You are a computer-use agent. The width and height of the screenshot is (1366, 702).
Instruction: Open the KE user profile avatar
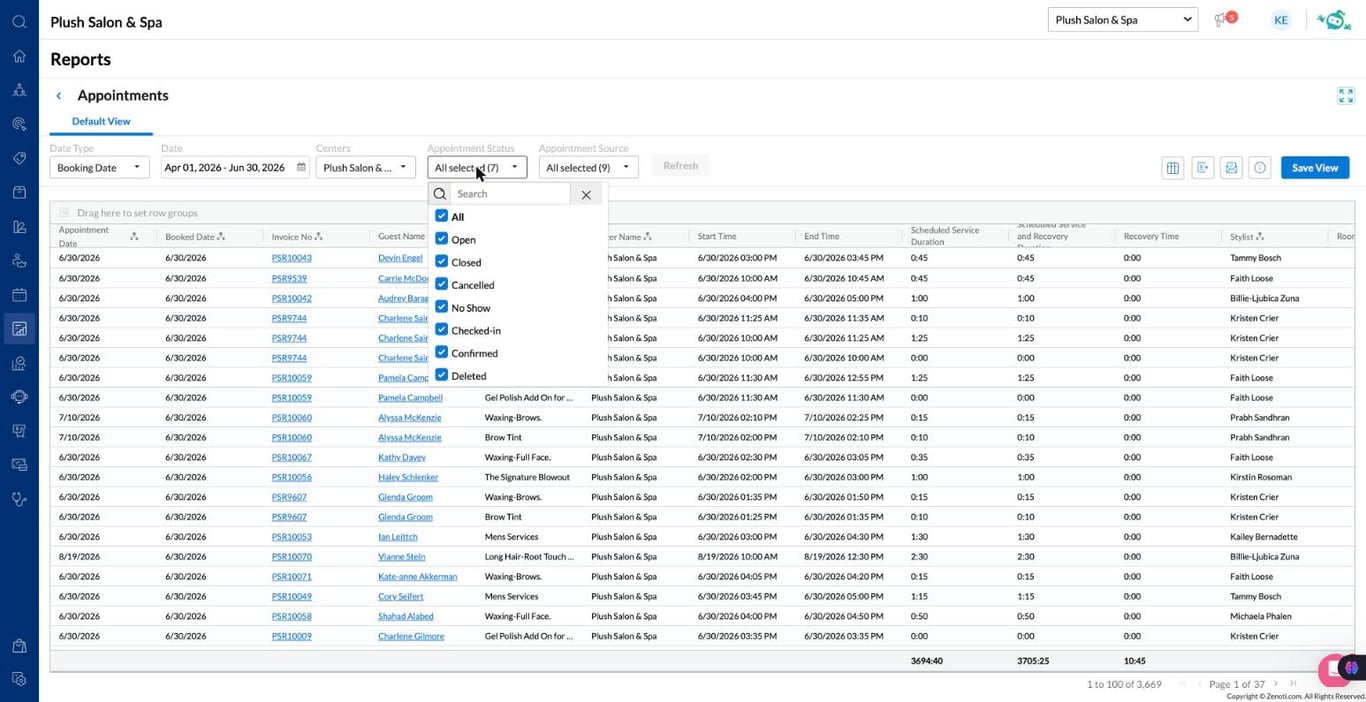tap(1280, 20)
